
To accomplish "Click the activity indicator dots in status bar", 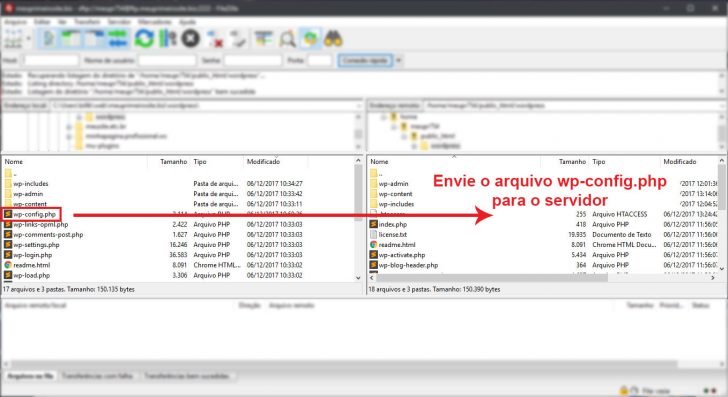I will (x=710, y=391).
